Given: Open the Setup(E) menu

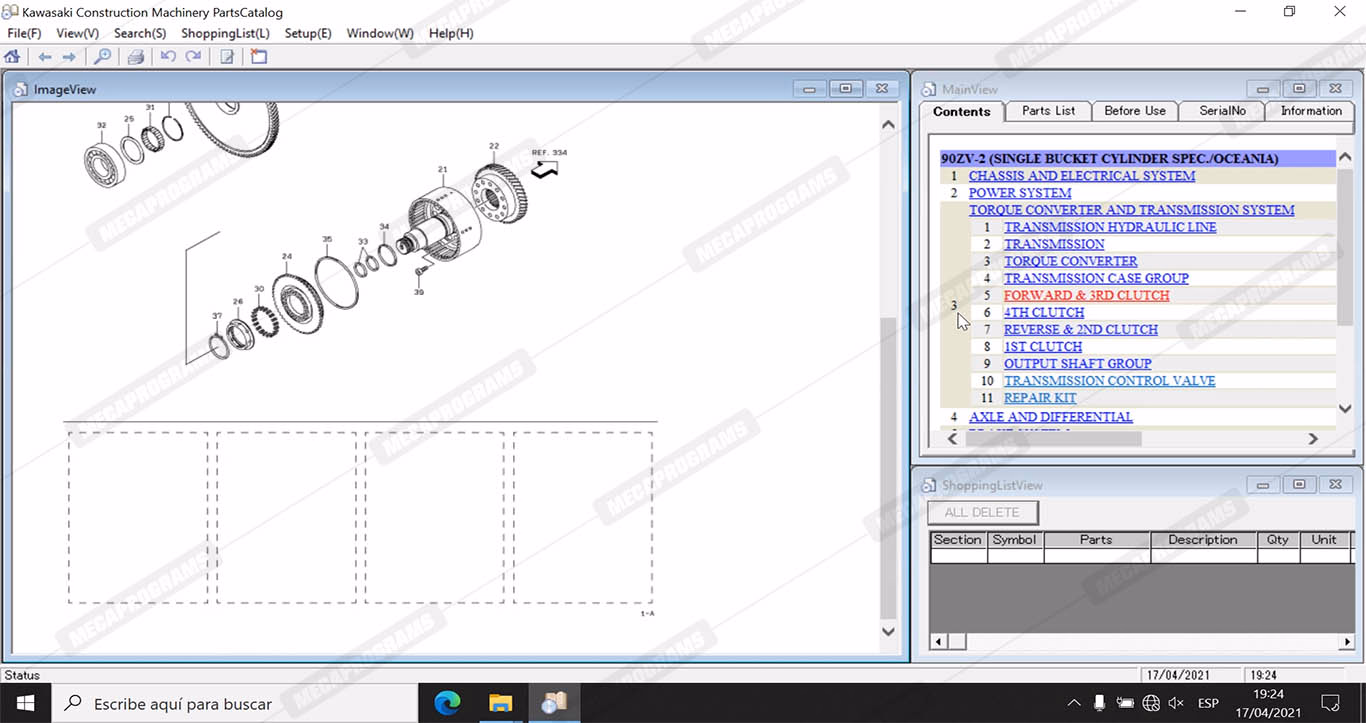Looking at the screenshot, I should click(308, 33).
